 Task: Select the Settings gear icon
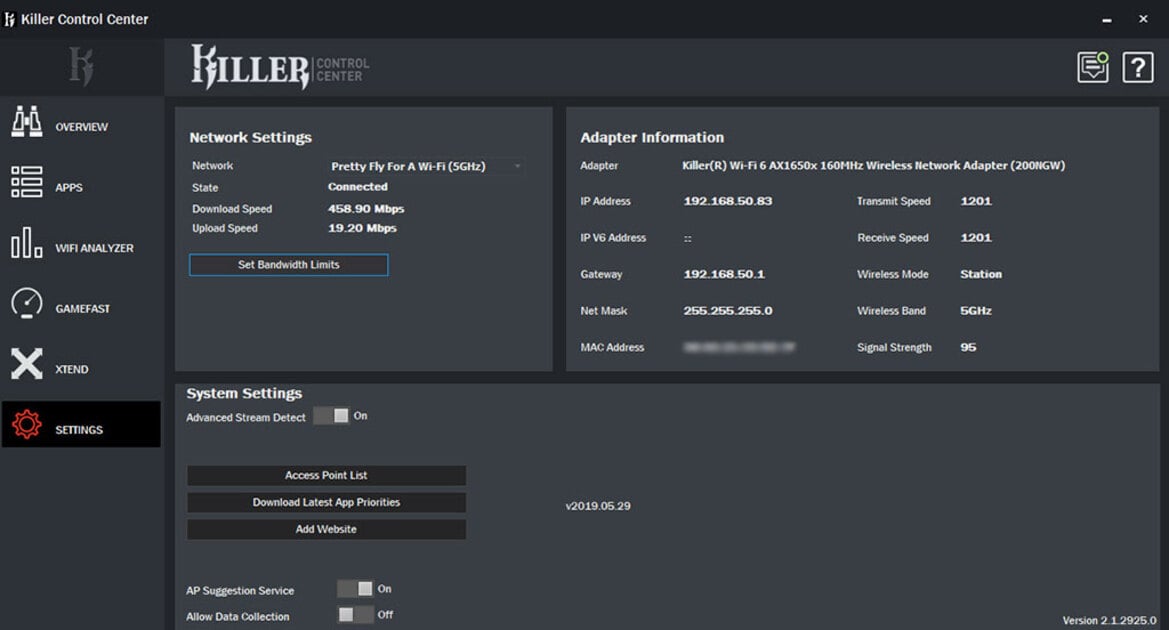pyautogui.click(x=27, y=424)
